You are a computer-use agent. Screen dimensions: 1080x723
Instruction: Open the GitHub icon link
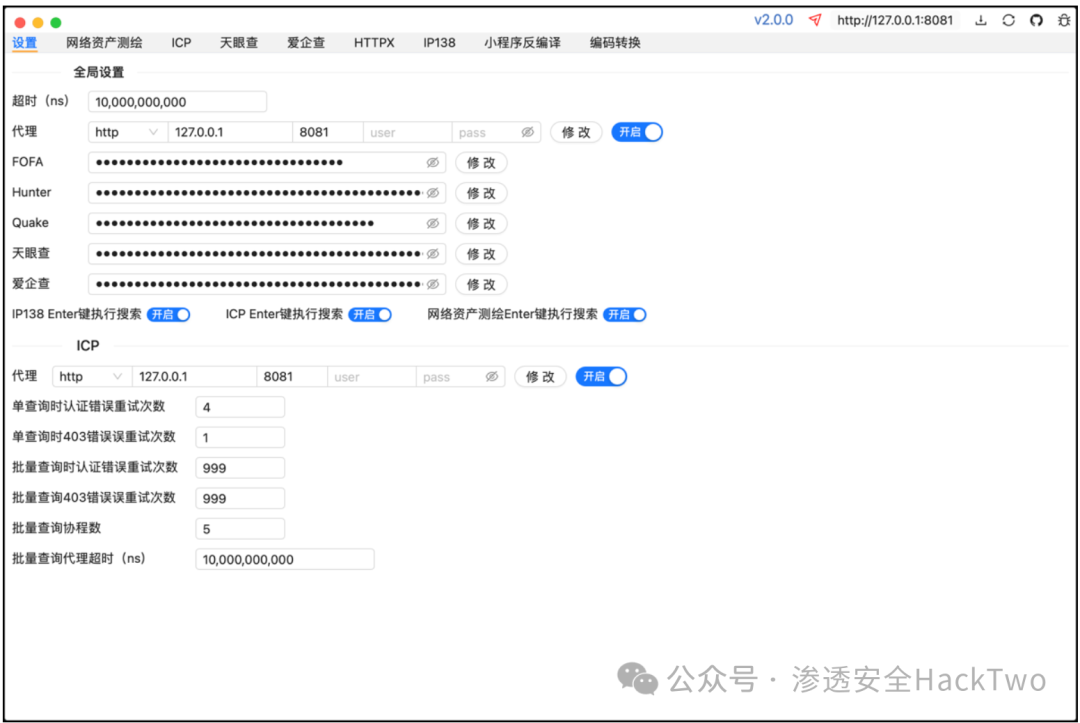coord(1036,20)
